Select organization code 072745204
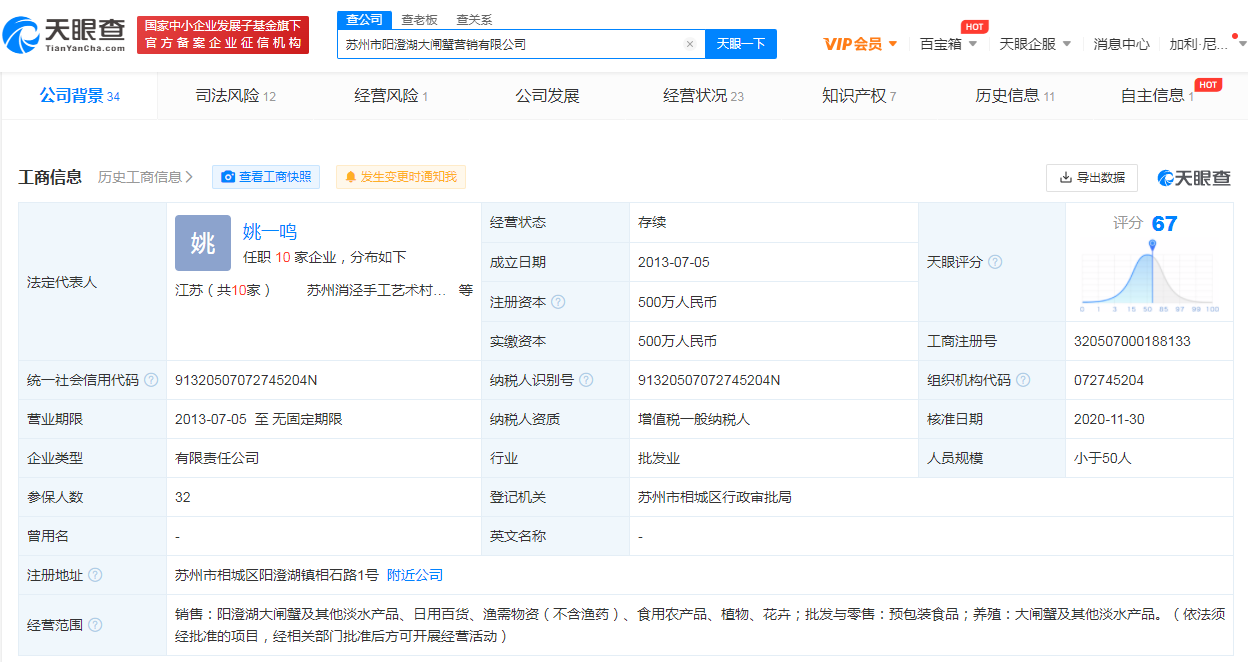The image size is (1248, 662). (x=1109, y=380)
